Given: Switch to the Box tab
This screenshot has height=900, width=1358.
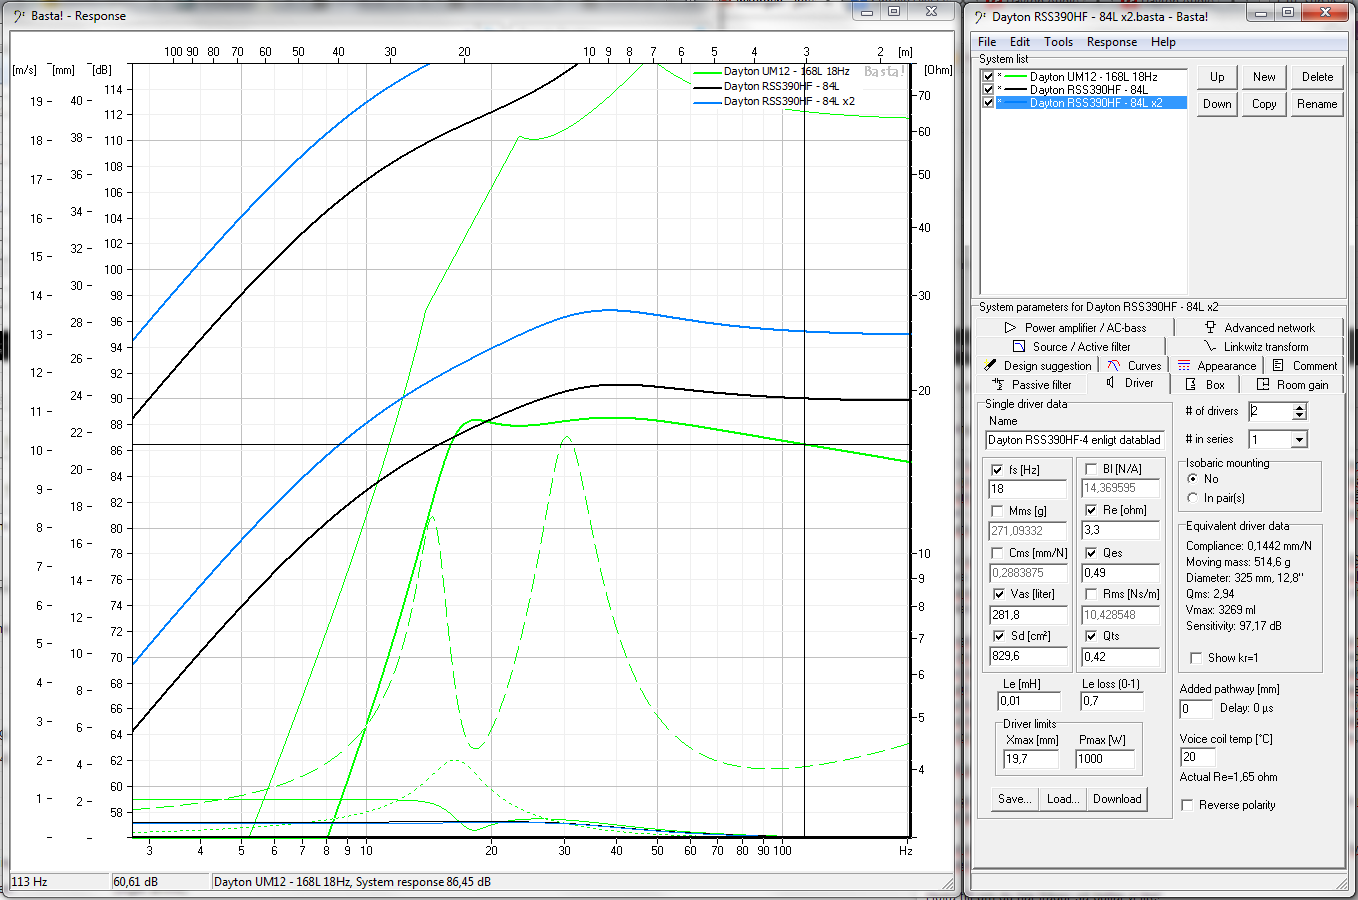Looking at the screenshot, I should [1206, 385].
